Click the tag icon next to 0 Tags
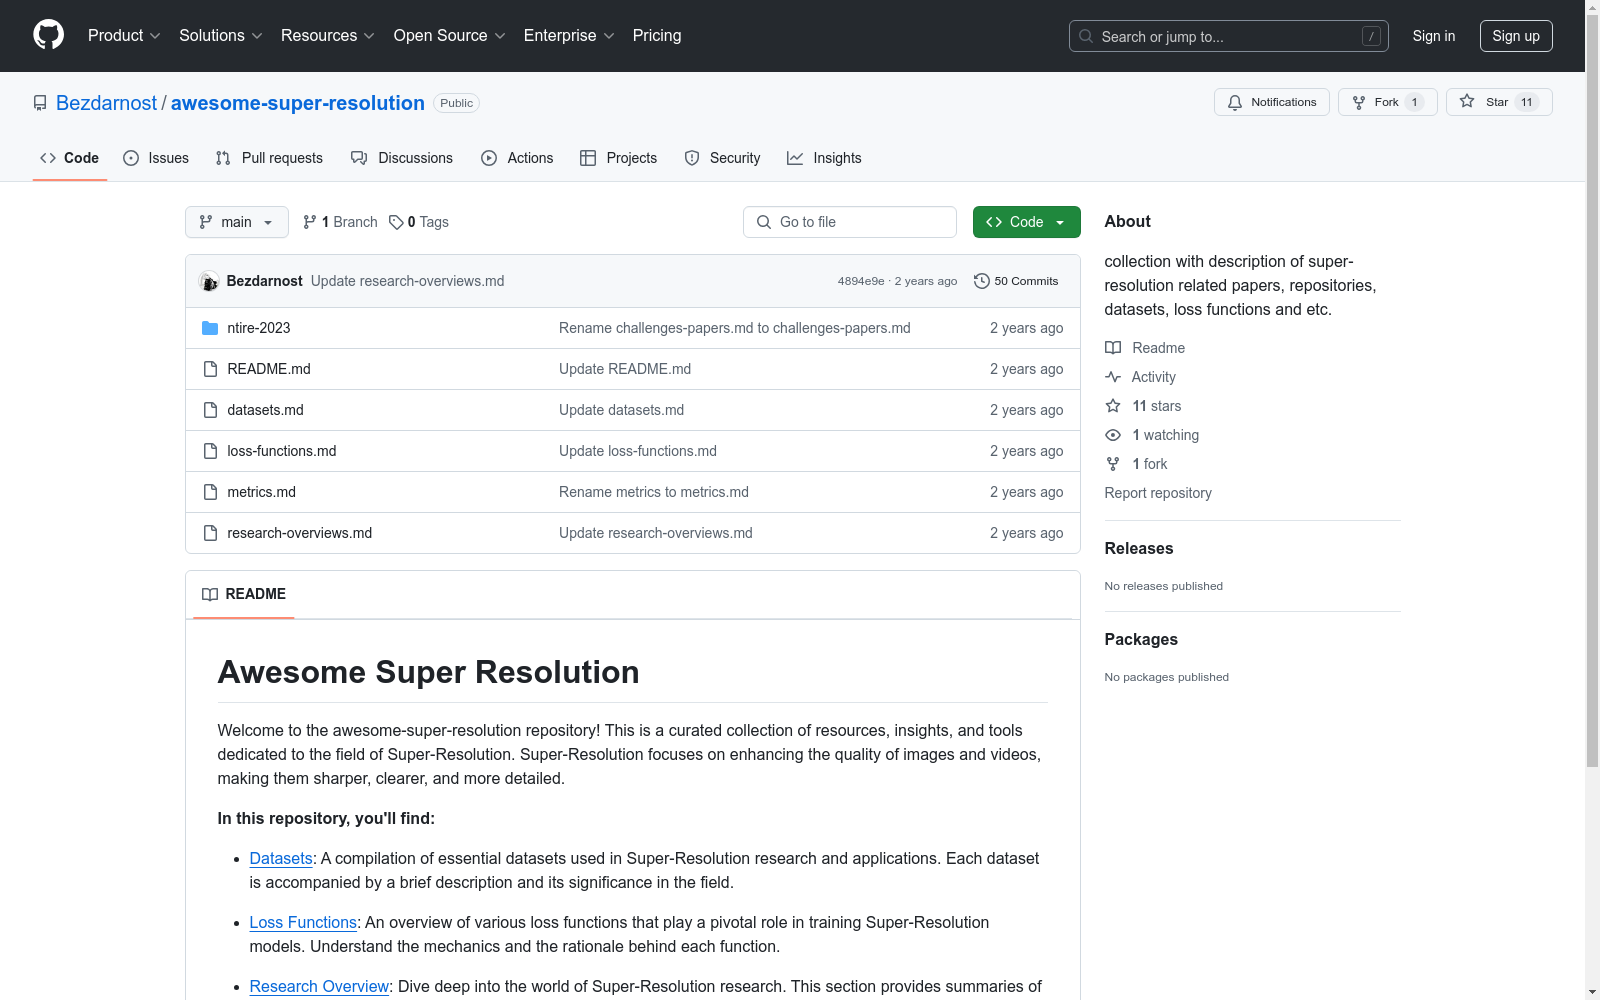The width and height of the screenshot is (1600, 1000). coord(396,222)
